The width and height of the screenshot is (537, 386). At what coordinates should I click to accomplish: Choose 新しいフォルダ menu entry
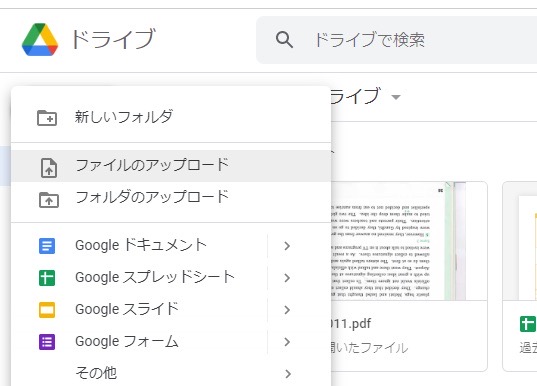tap(171, 117)
